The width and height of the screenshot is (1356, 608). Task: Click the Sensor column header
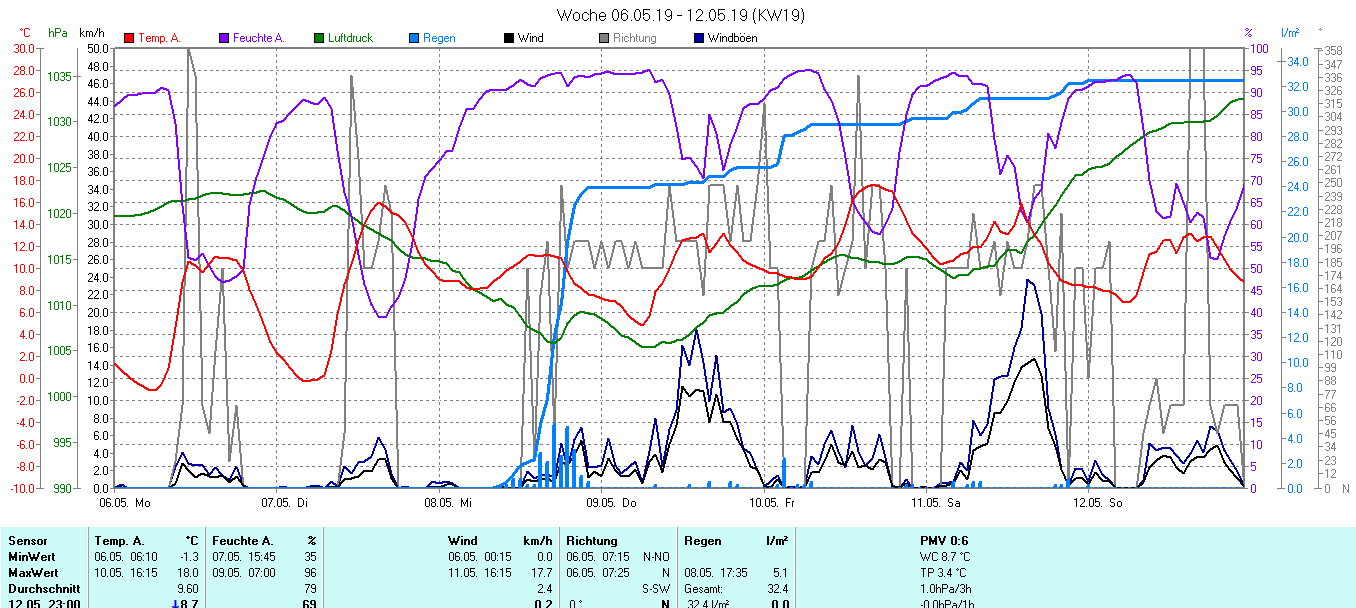(27, 541)
